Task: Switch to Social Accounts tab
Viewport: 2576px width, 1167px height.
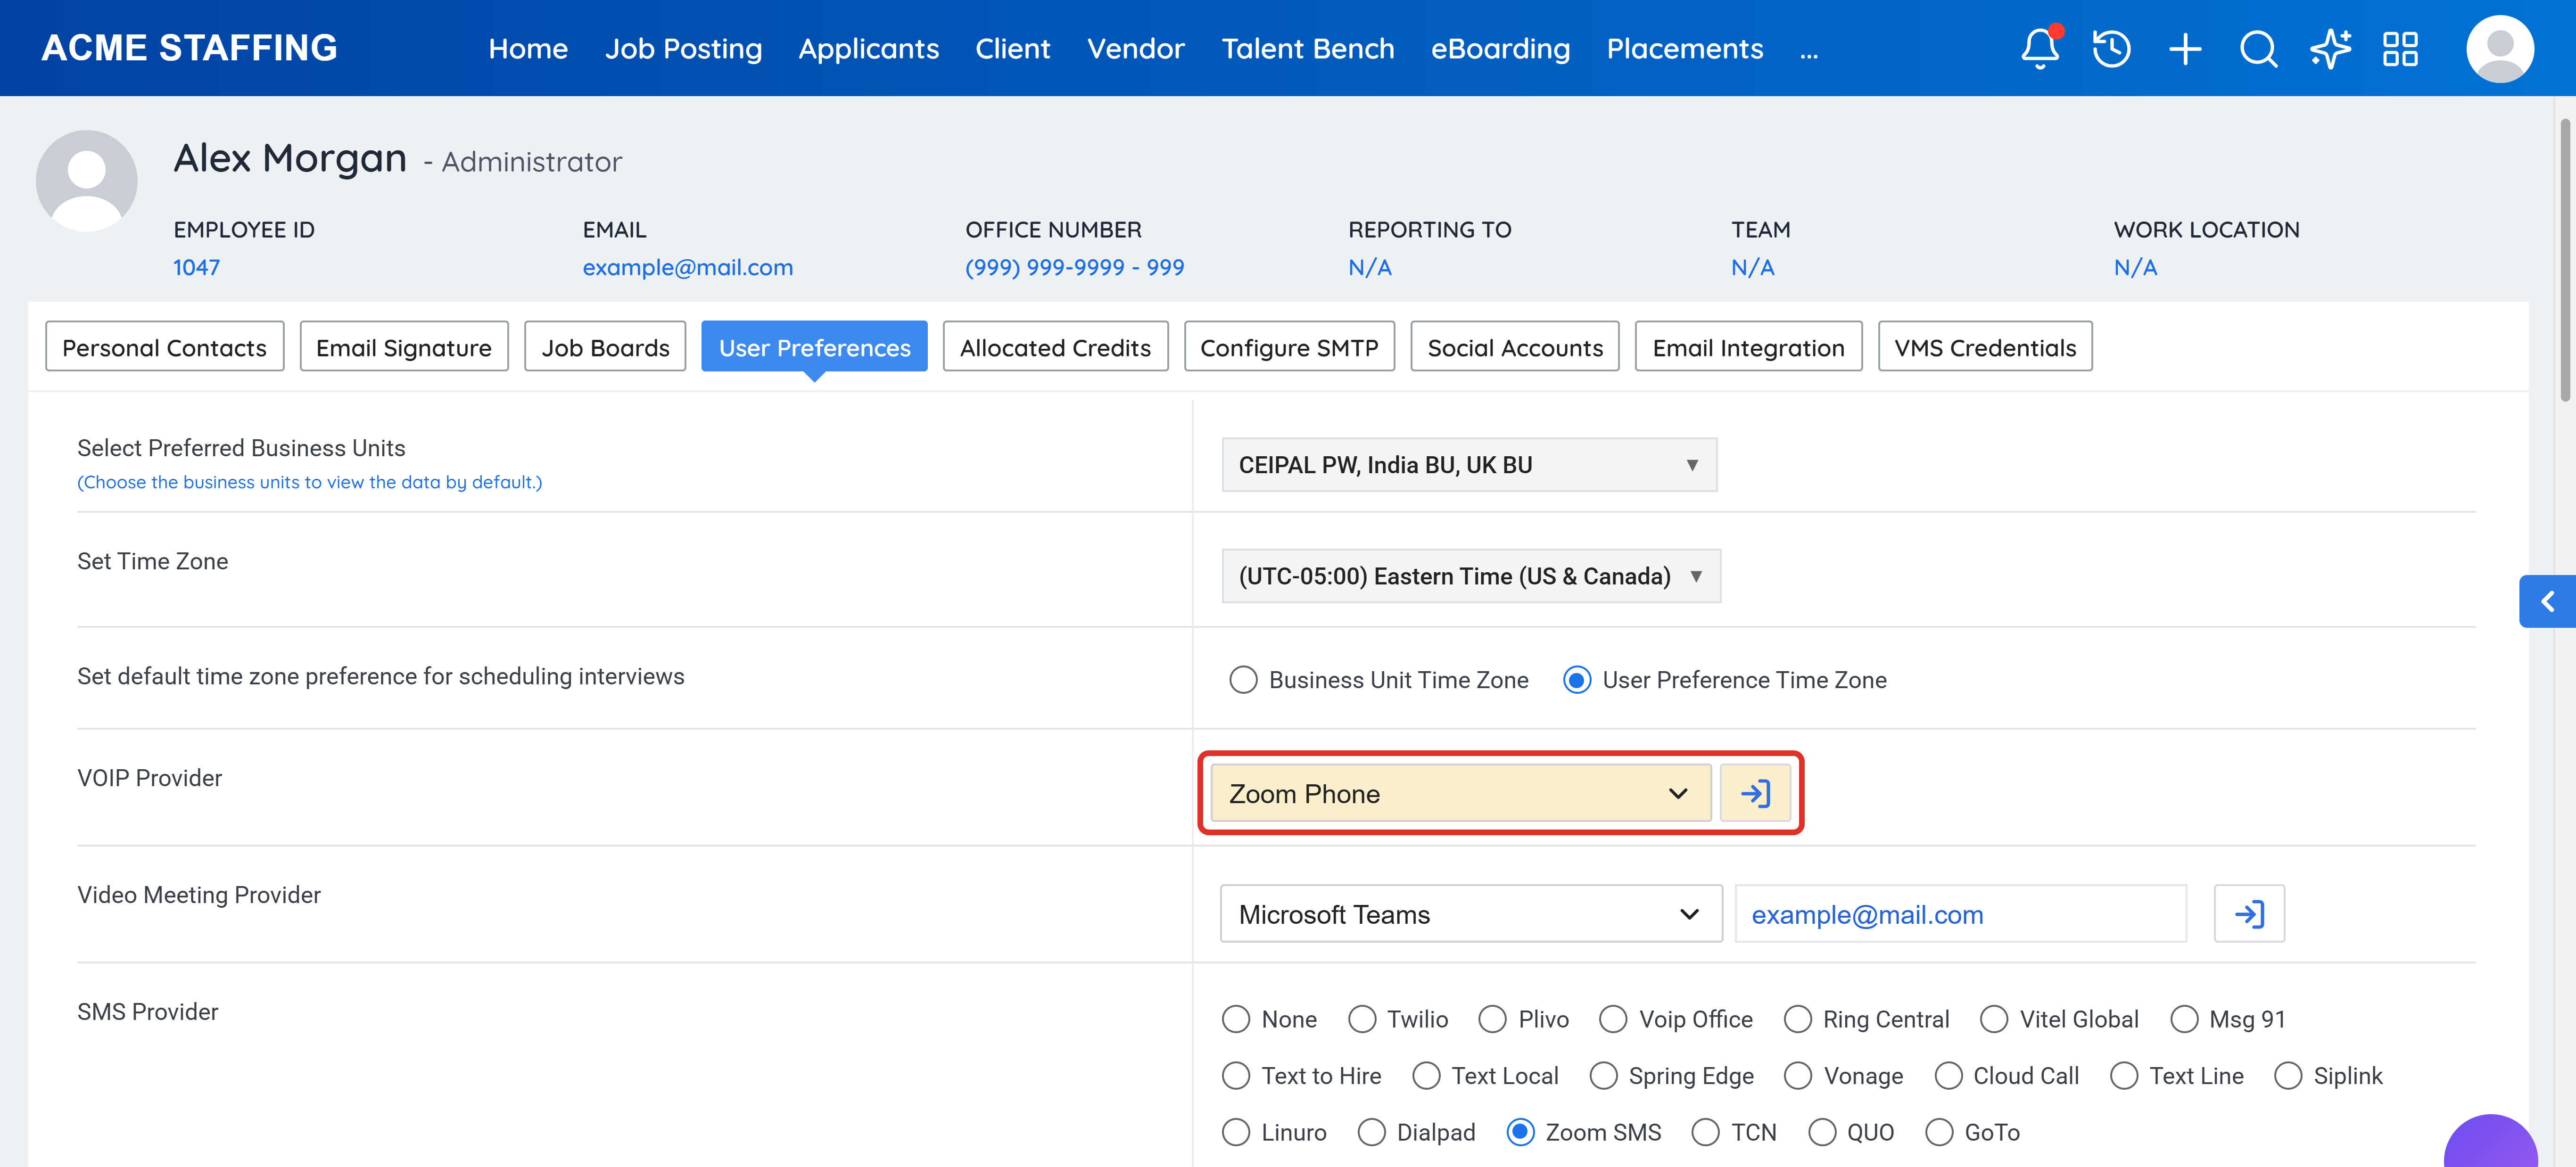Action: point(1515,347)
